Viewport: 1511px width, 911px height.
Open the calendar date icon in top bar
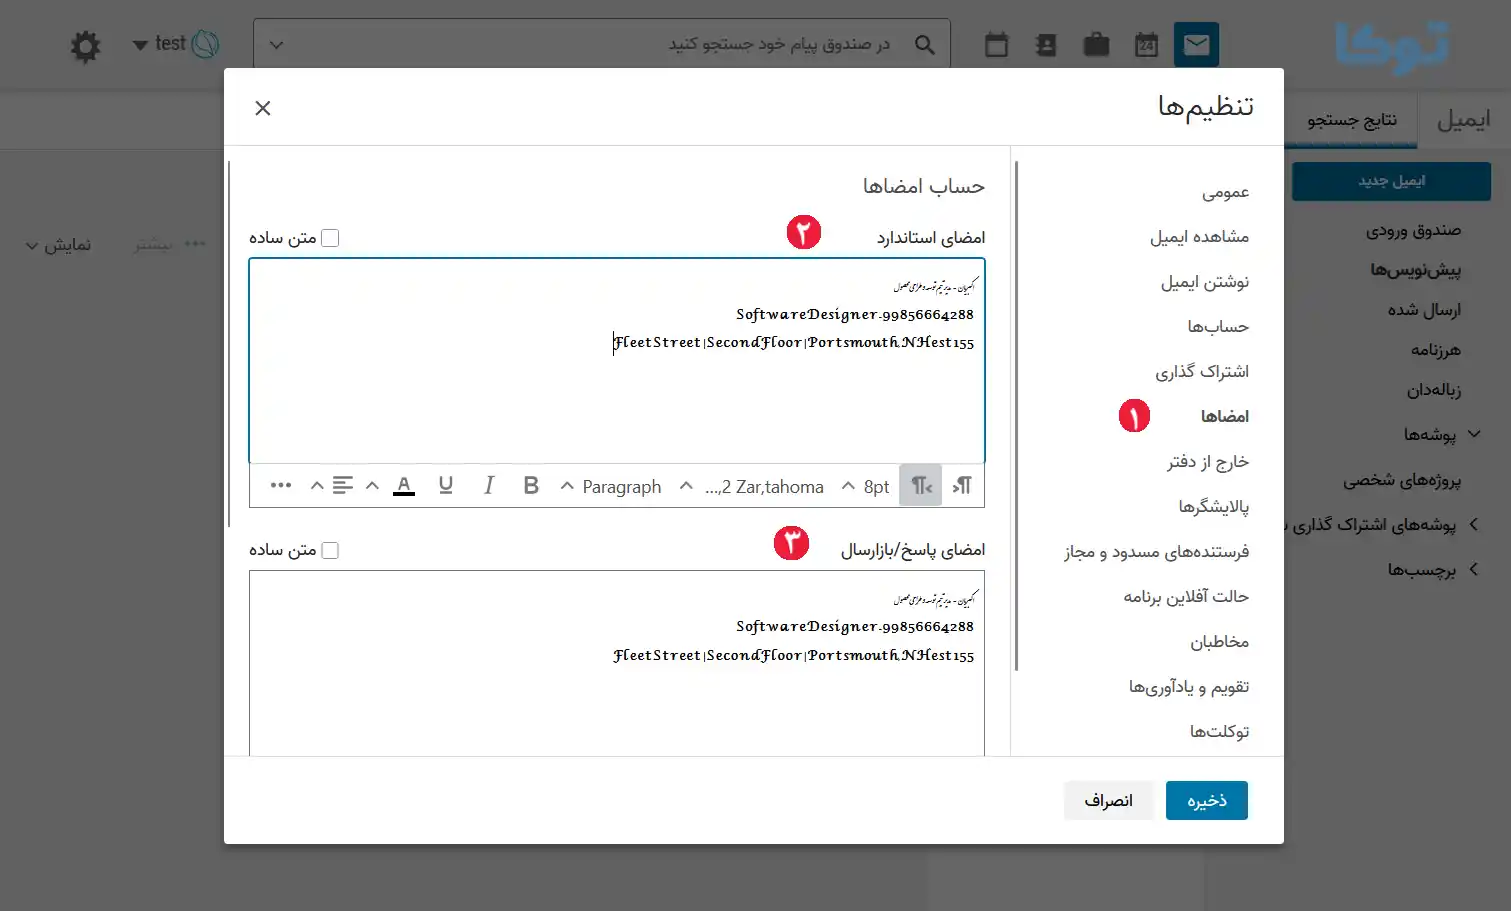(1146, 45)
